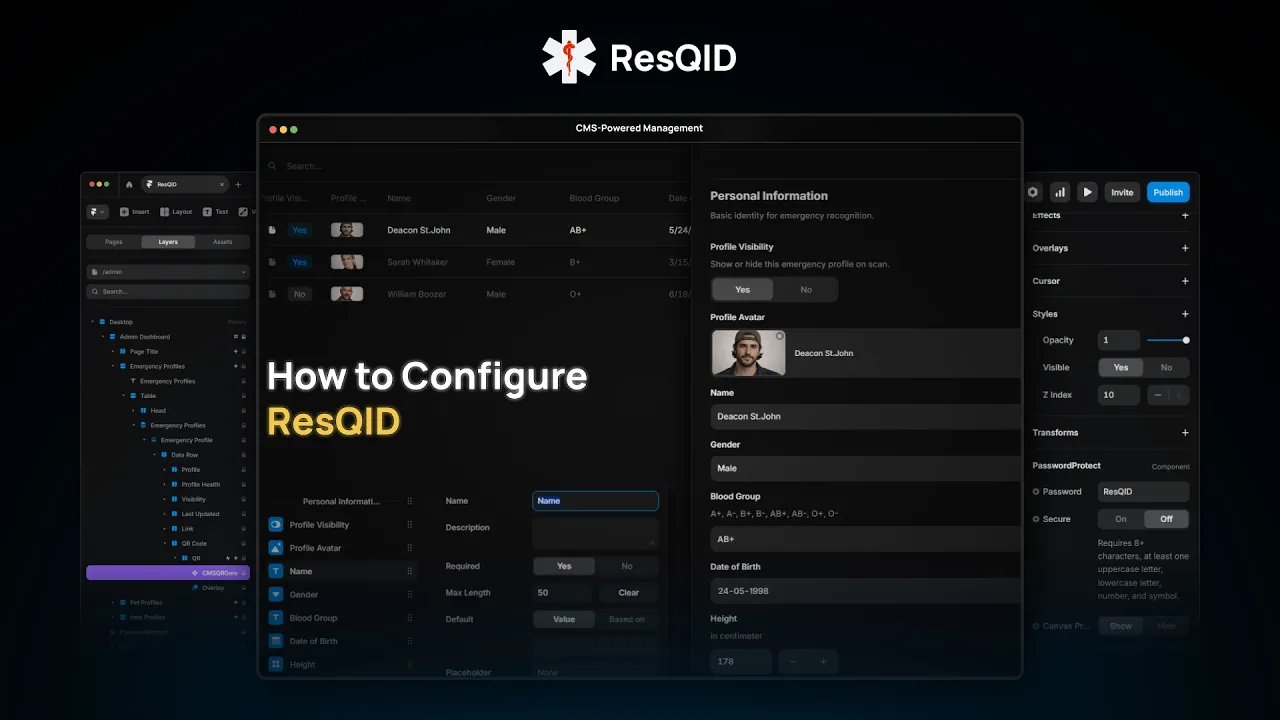This screenshot has height=720, width=1280.
Task: Click Sarah Whitaker's avatar thumbnail in the table
Action: 347,262
